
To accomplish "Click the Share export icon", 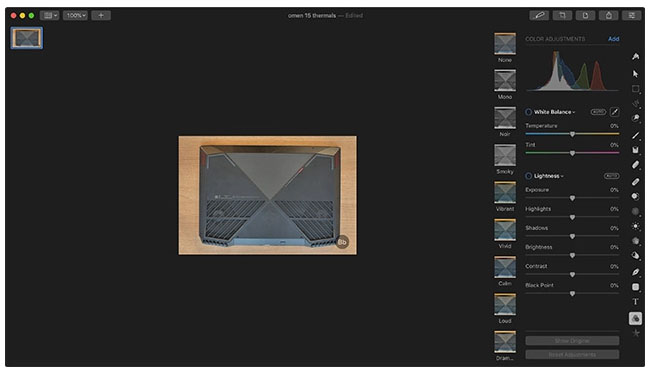I will tap(608, 15).
